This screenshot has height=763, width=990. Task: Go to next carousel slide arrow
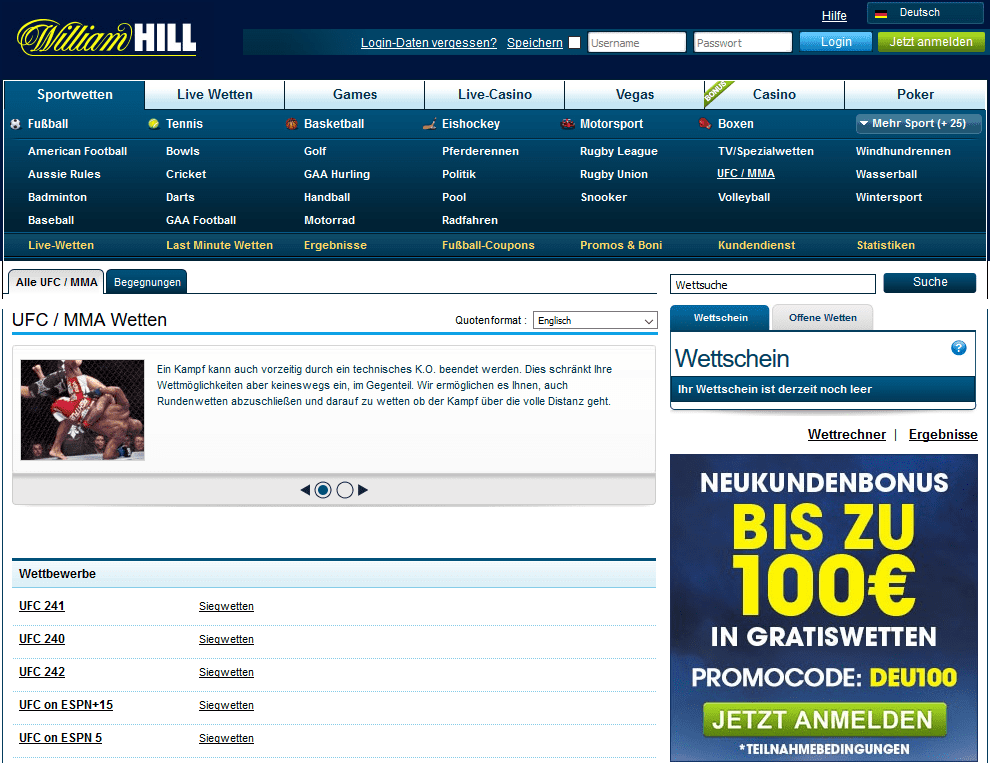362,490
